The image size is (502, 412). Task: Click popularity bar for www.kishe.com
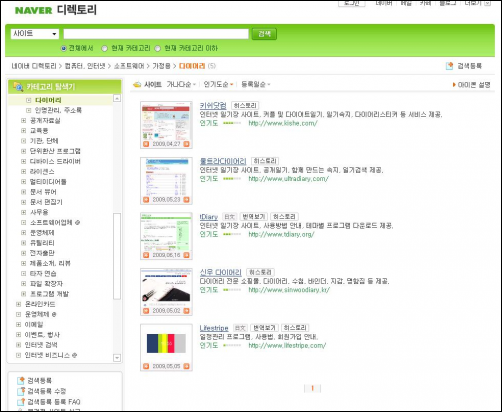coord(232,123)
